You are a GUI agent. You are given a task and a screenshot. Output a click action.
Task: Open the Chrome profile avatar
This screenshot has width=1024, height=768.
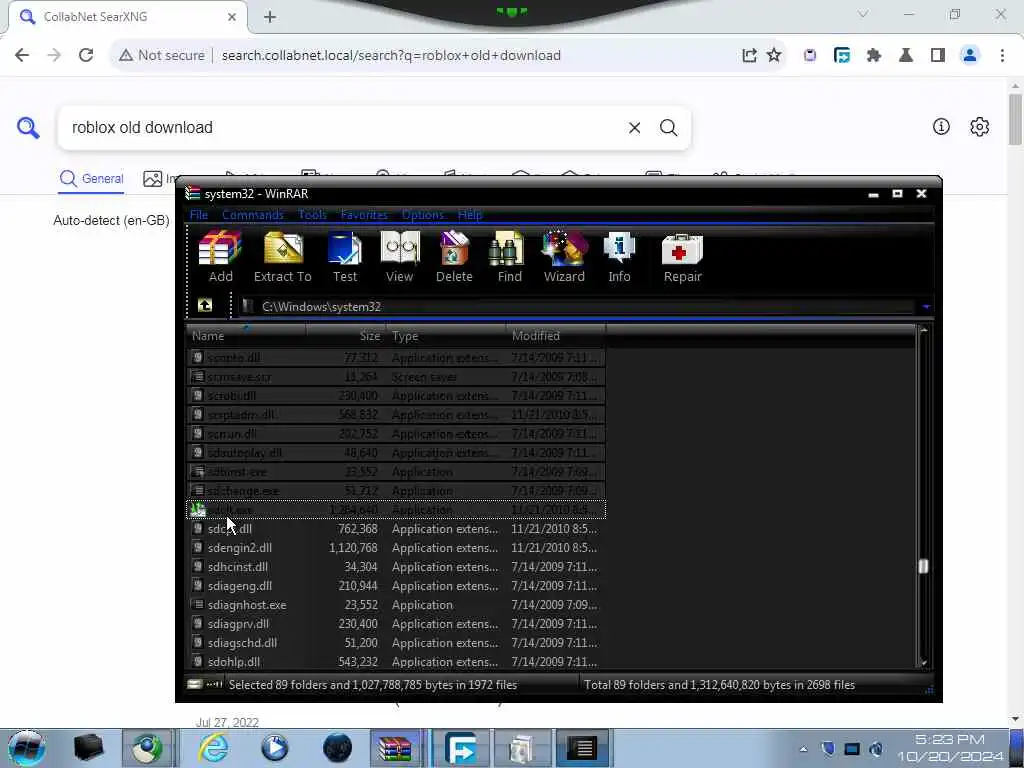tap(970, 56)
